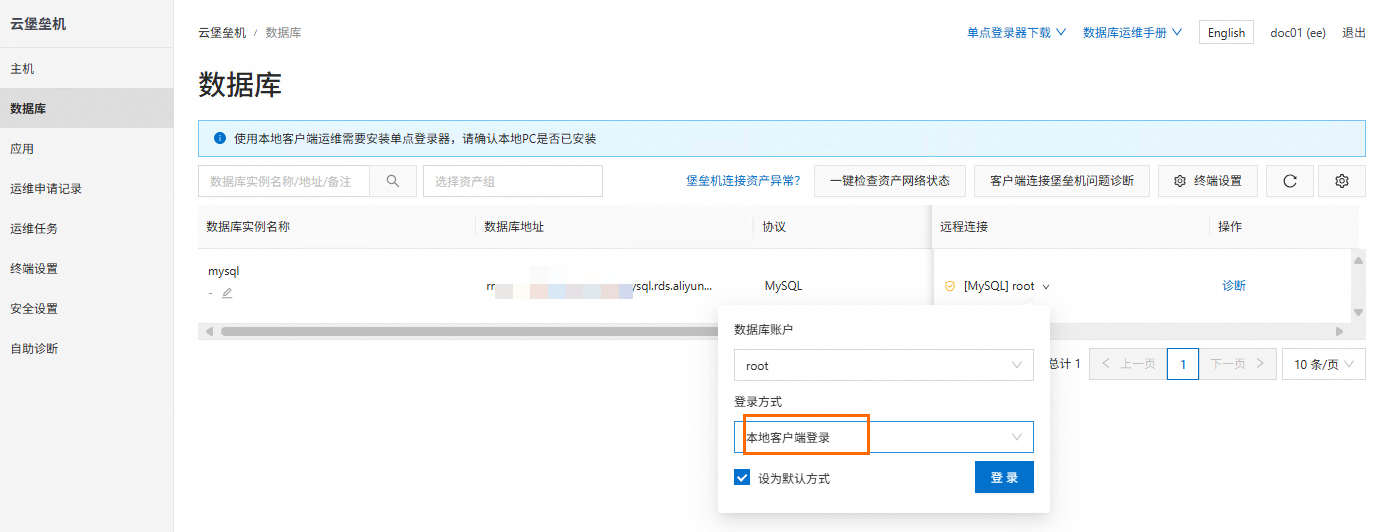
Task: Open 运维申请记录 in the sidebar
Action: click(87, 188)
